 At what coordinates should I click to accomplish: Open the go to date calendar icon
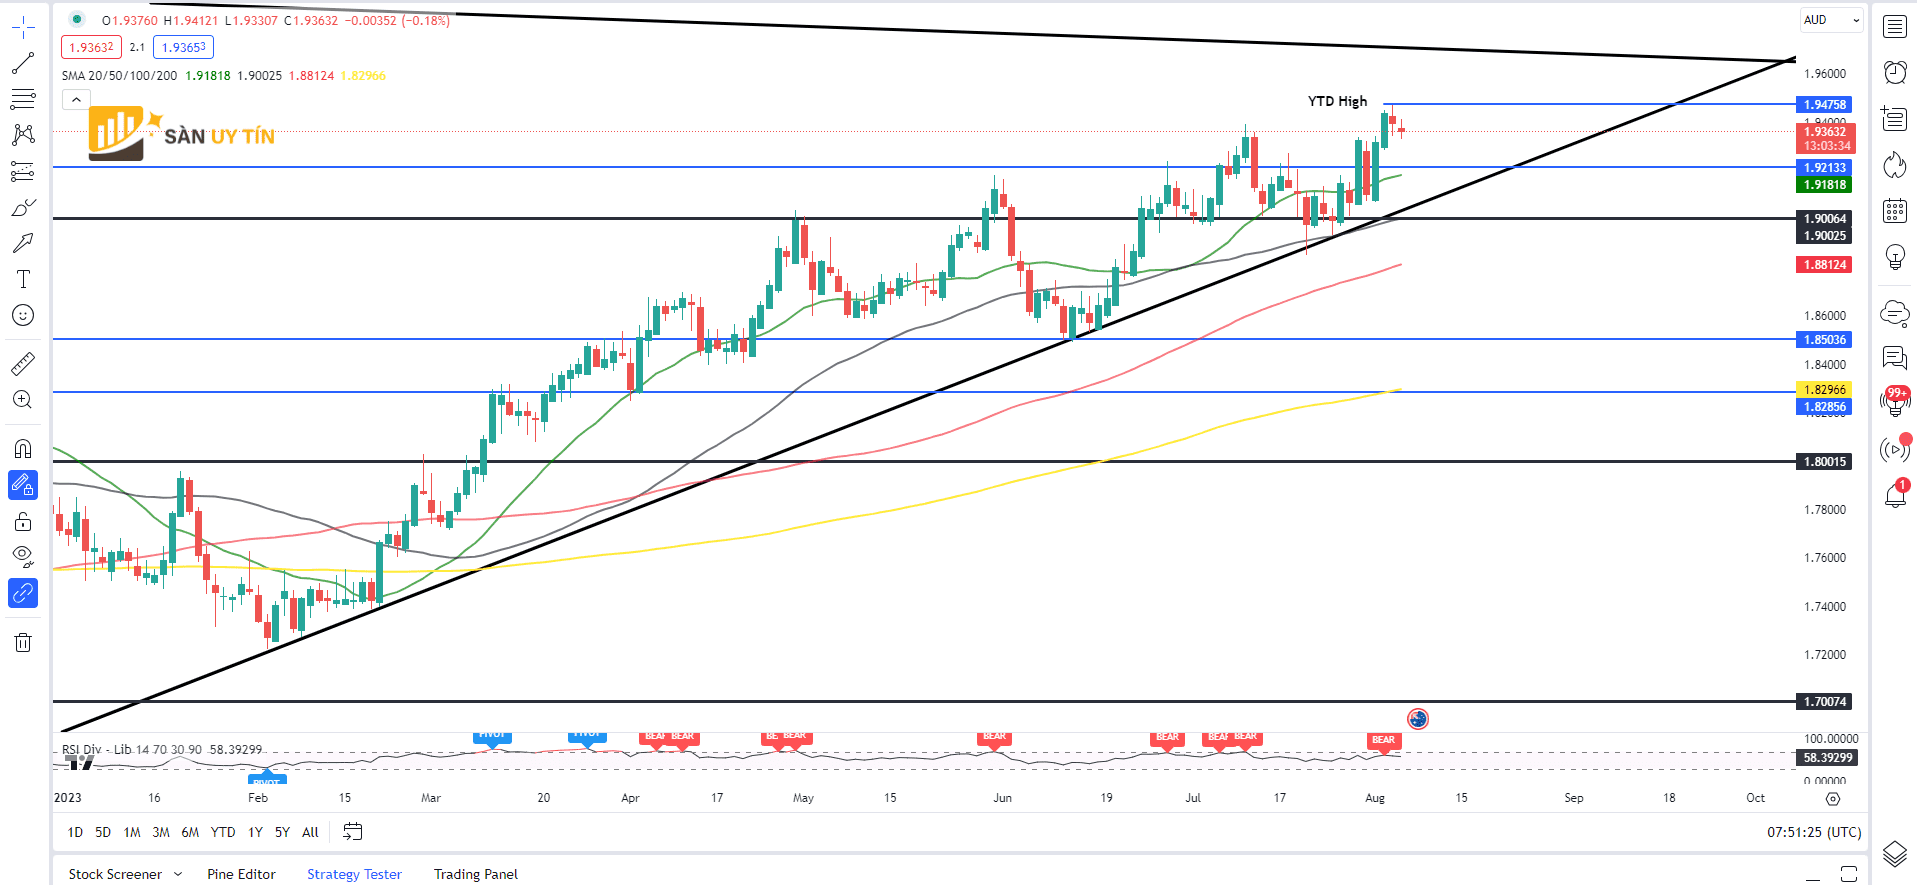[x=353, y=831]
